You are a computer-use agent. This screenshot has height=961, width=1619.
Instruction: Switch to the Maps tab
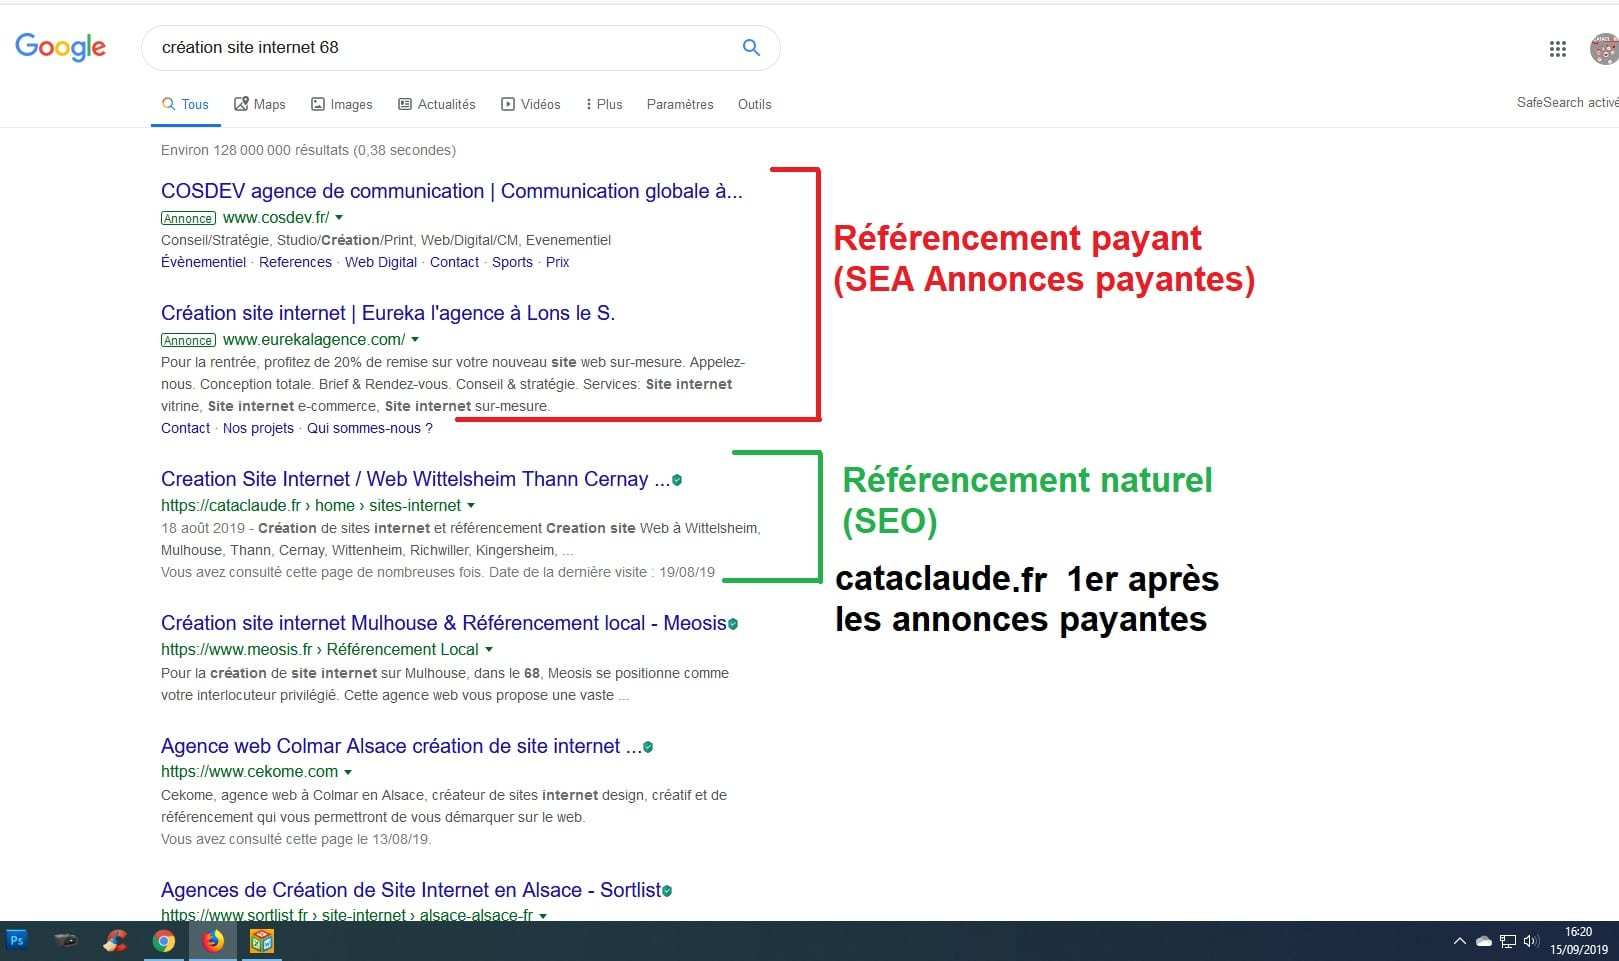click(x=260, y=104)
